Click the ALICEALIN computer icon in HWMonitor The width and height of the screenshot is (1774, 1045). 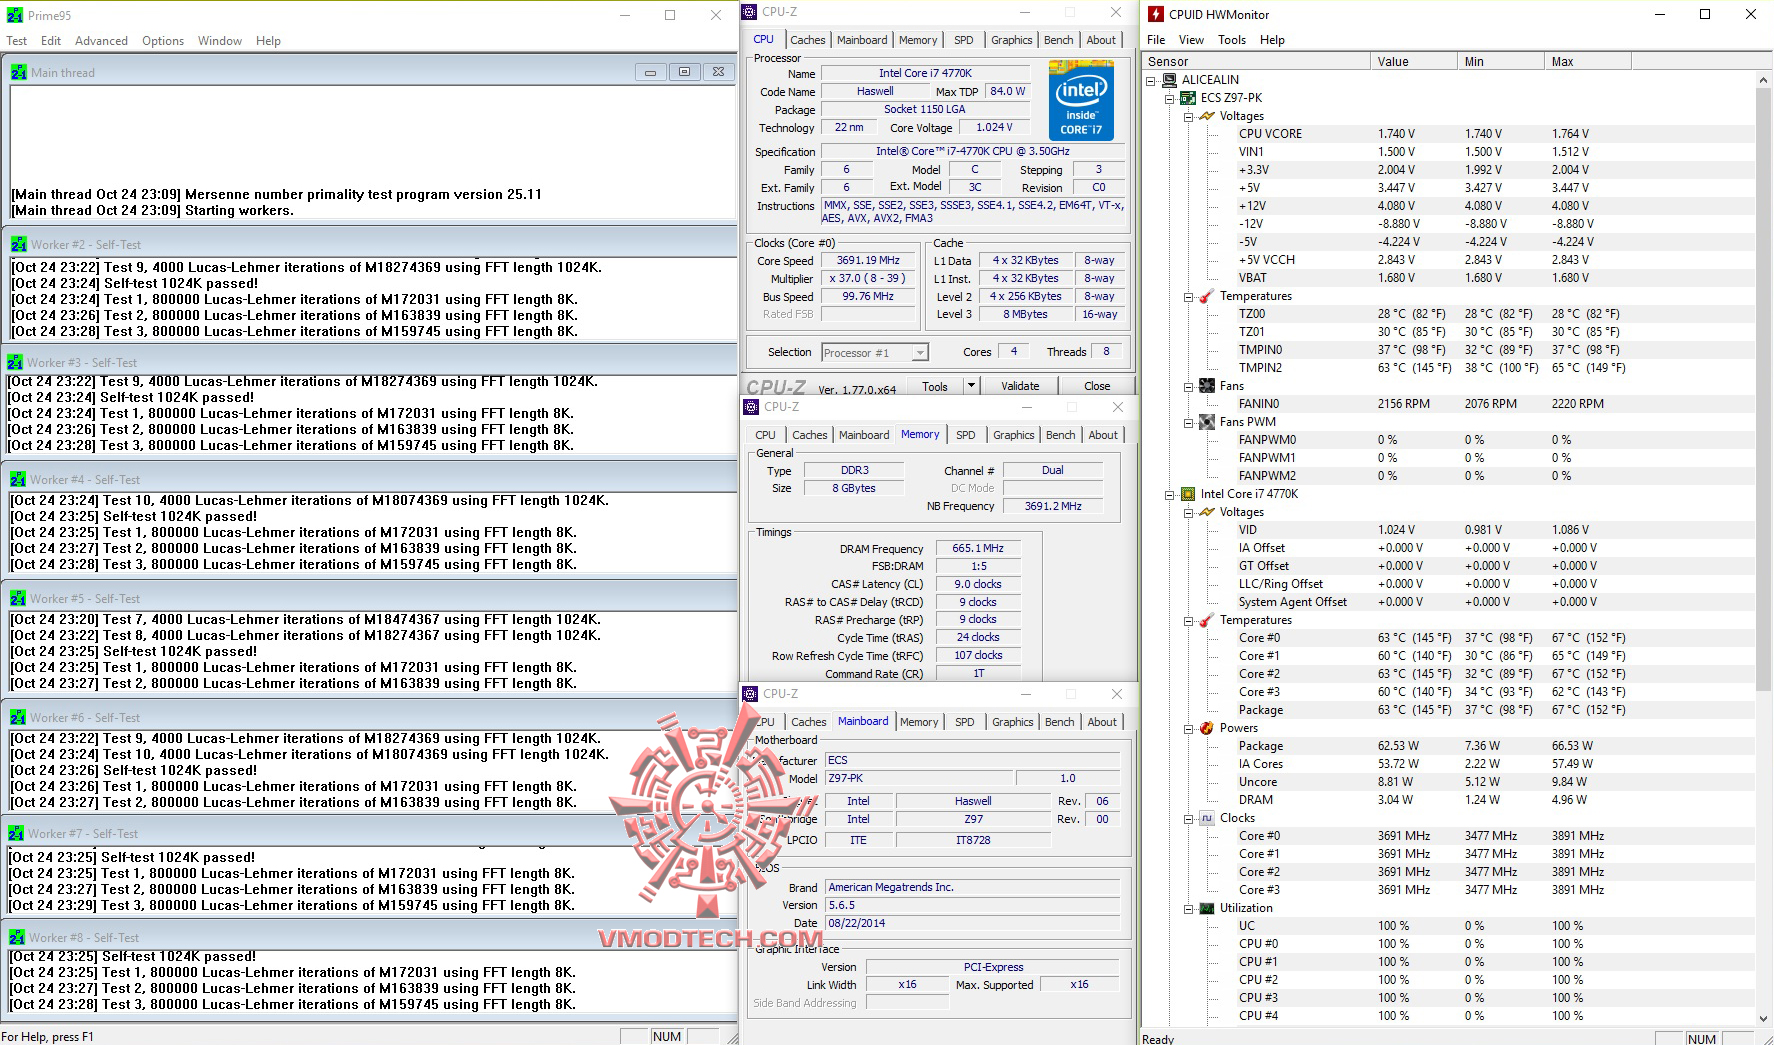coord(1170,80)
